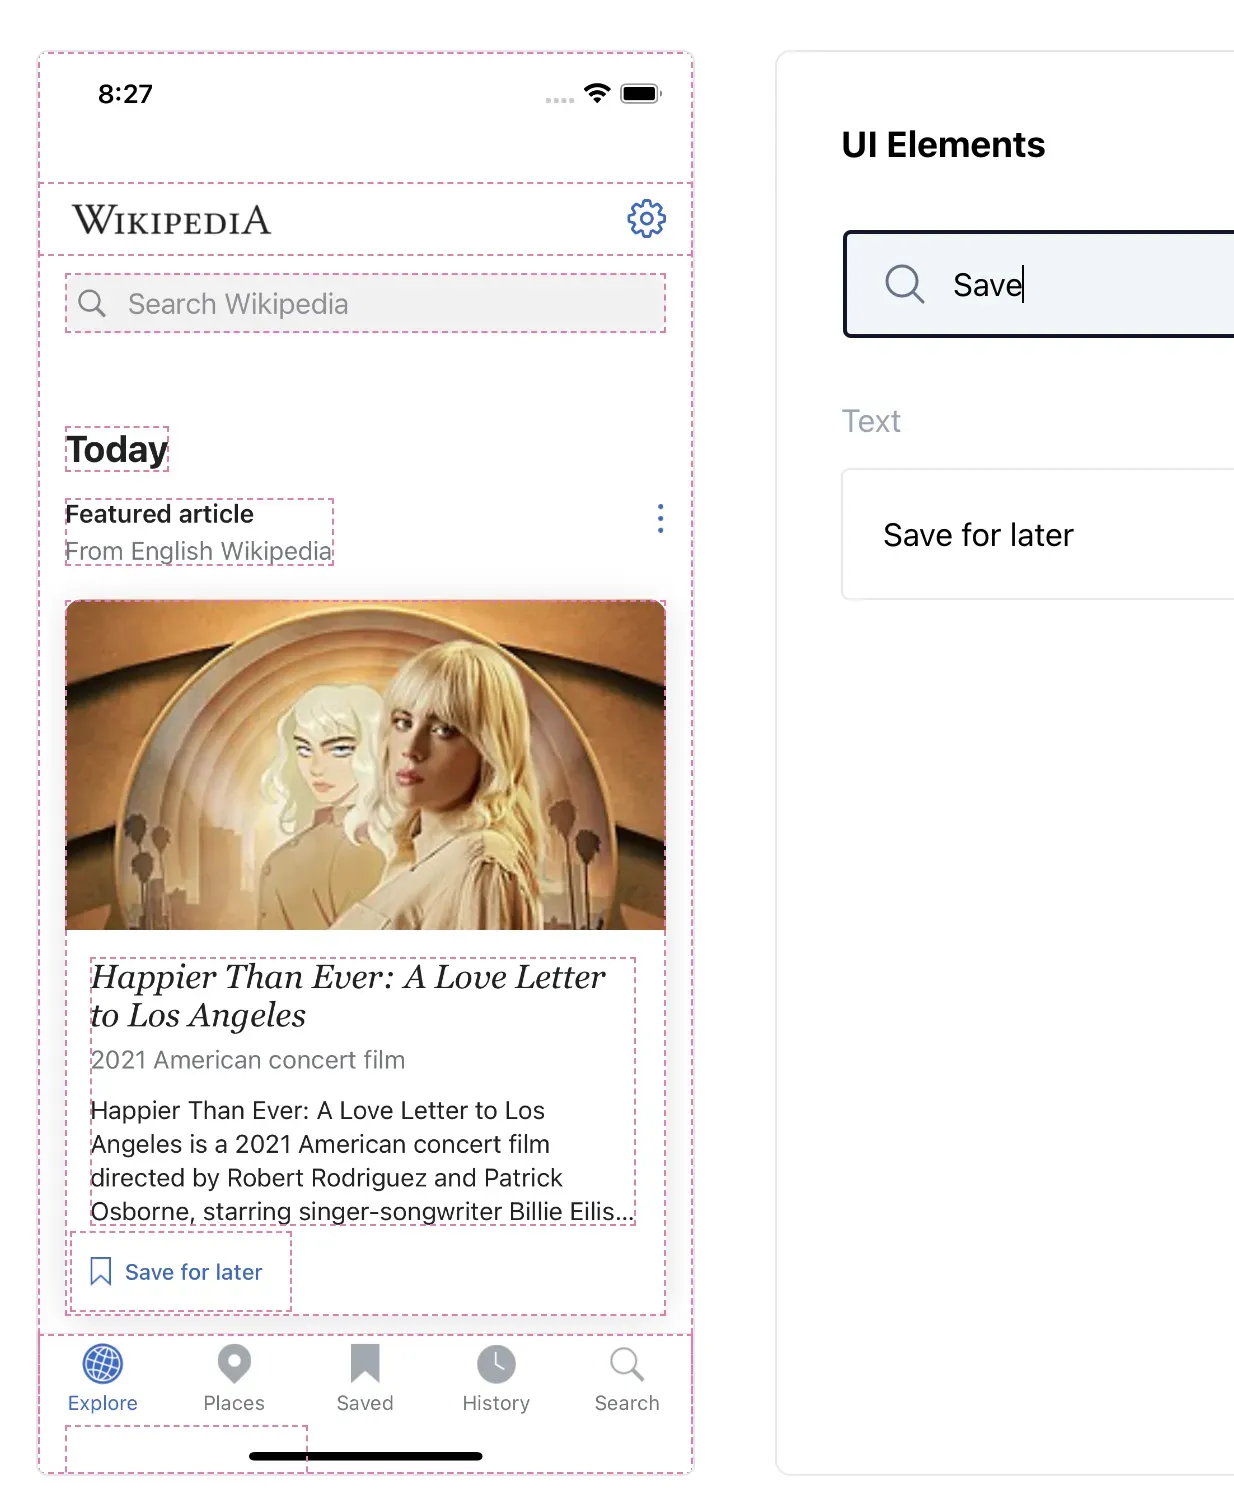
Task: Tap the bookmark icon under the article
Action: tap(101, 1271)
